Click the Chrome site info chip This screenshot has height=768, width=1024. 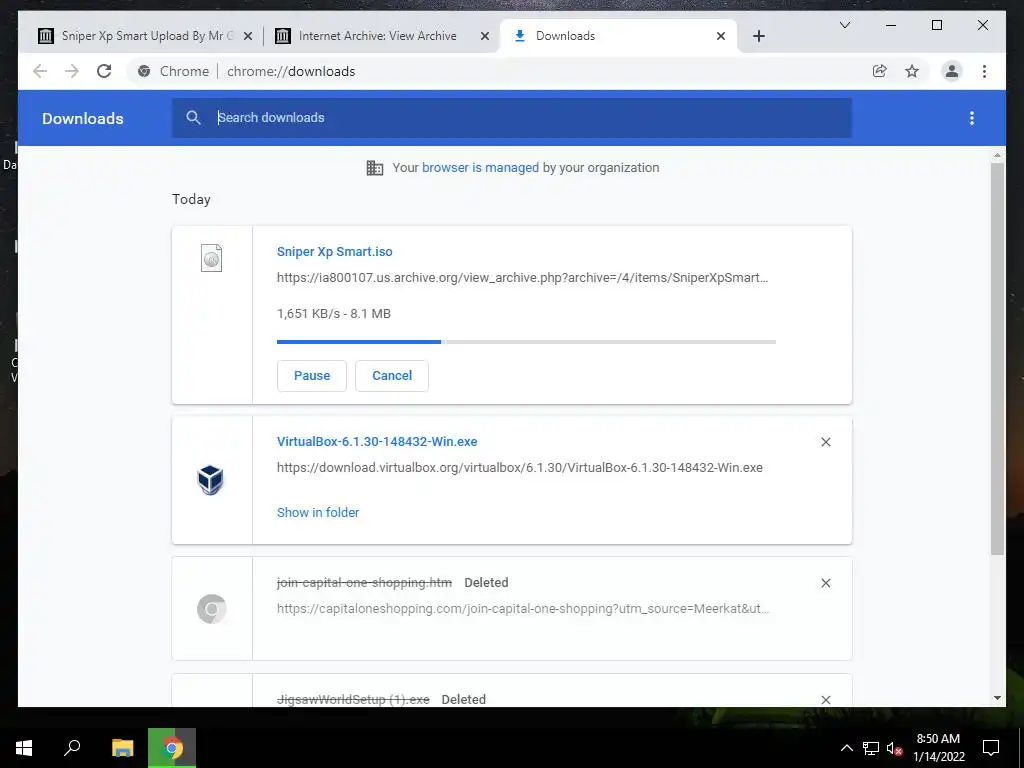tap(173, 71)
